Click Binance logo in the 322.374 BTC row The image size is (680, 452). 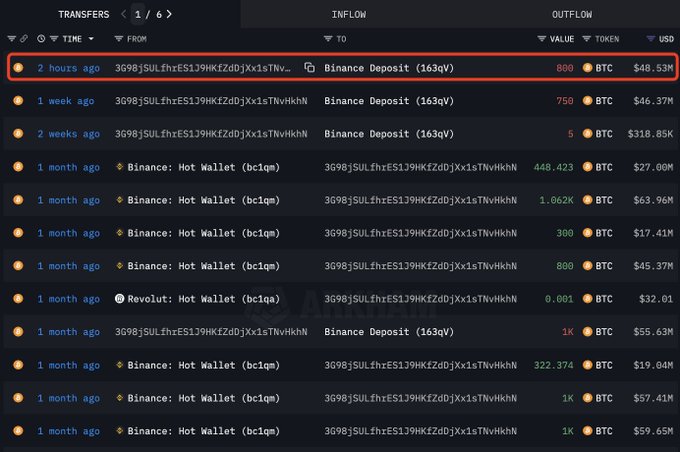pos(119,365)
